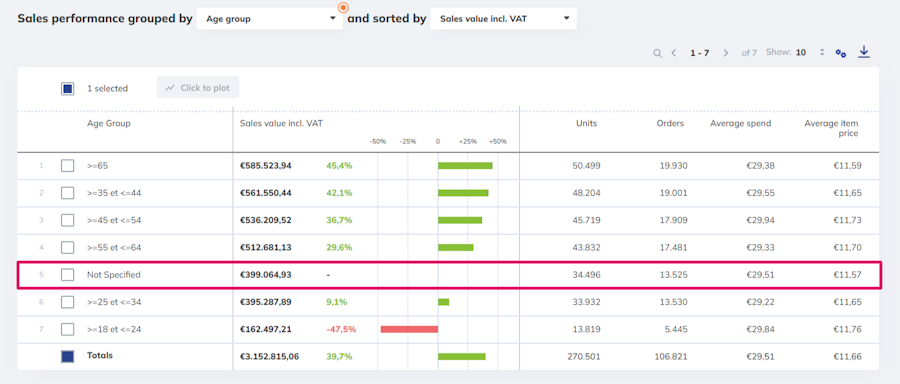900x384 pixels.
Task: Tick the Not Specified row checkbox
Action: (x=68, y=275)
